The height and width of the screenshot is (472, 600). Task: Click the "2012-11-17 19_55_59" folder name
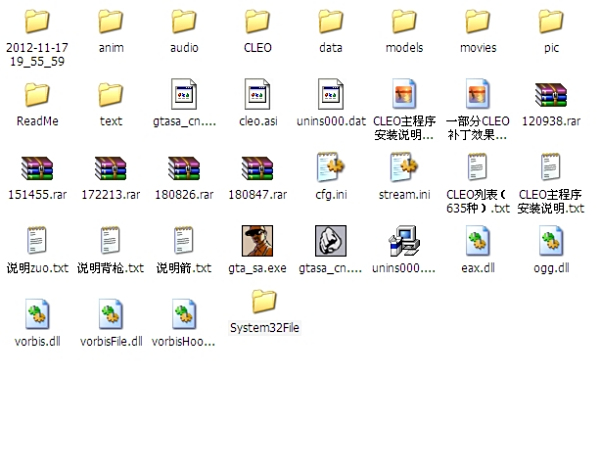(37, 54)
